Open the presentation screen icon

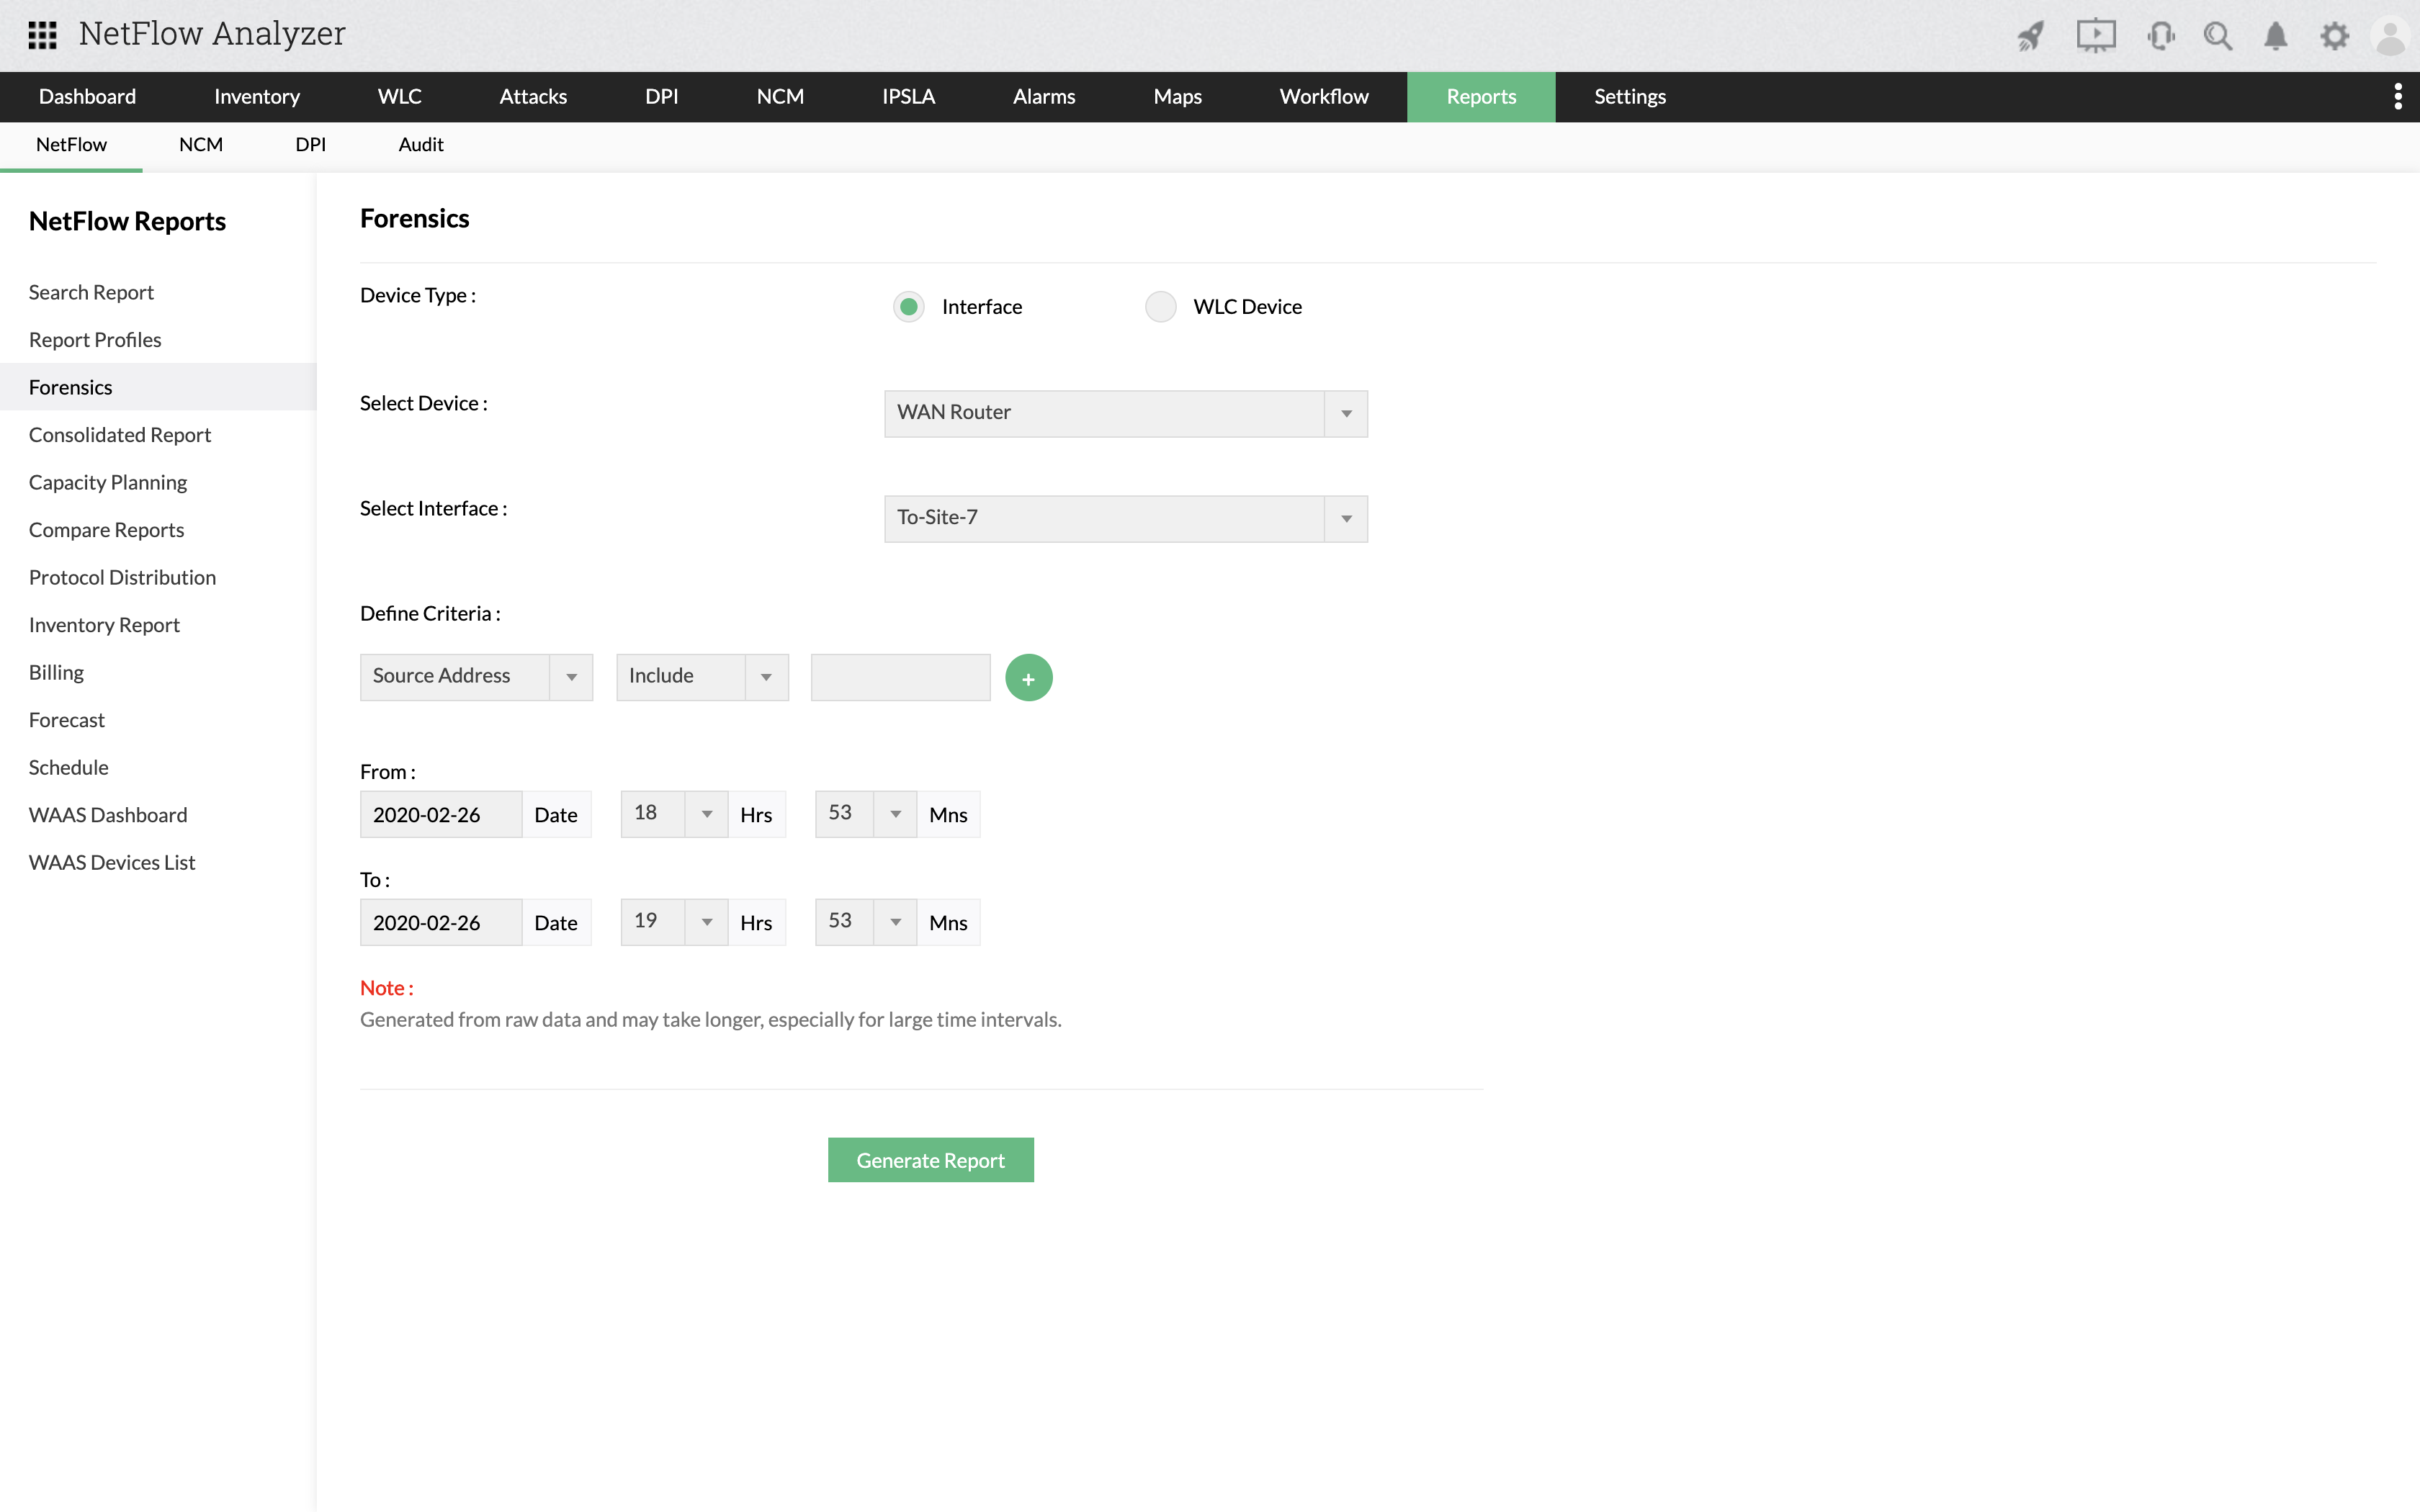2095,36
